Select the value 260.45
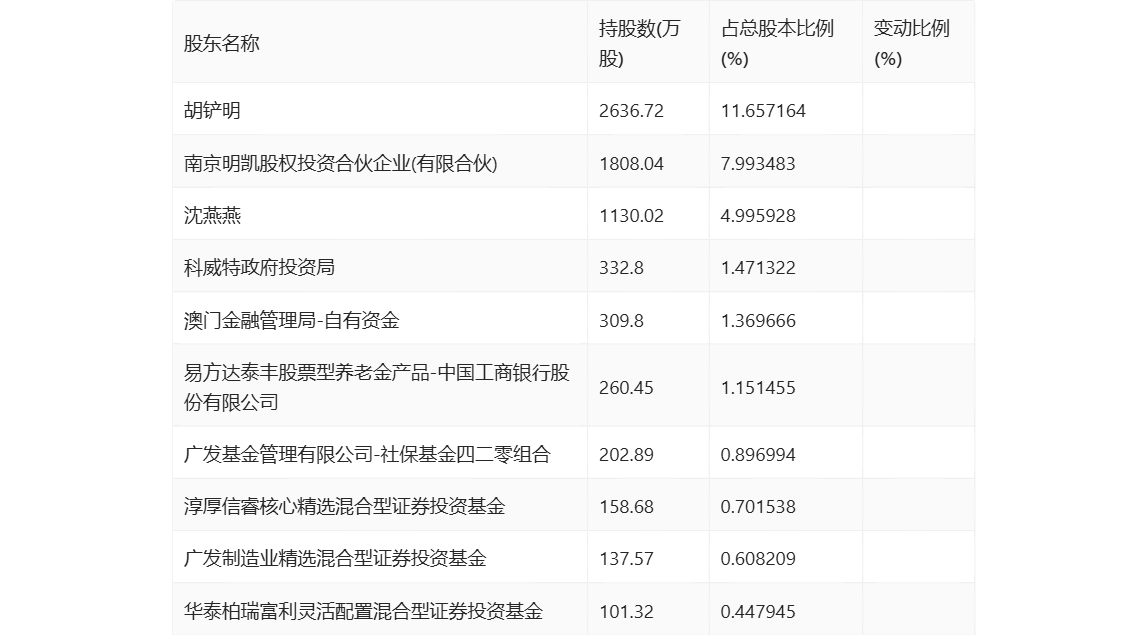 pyautogui.click(x=626, y=387)
